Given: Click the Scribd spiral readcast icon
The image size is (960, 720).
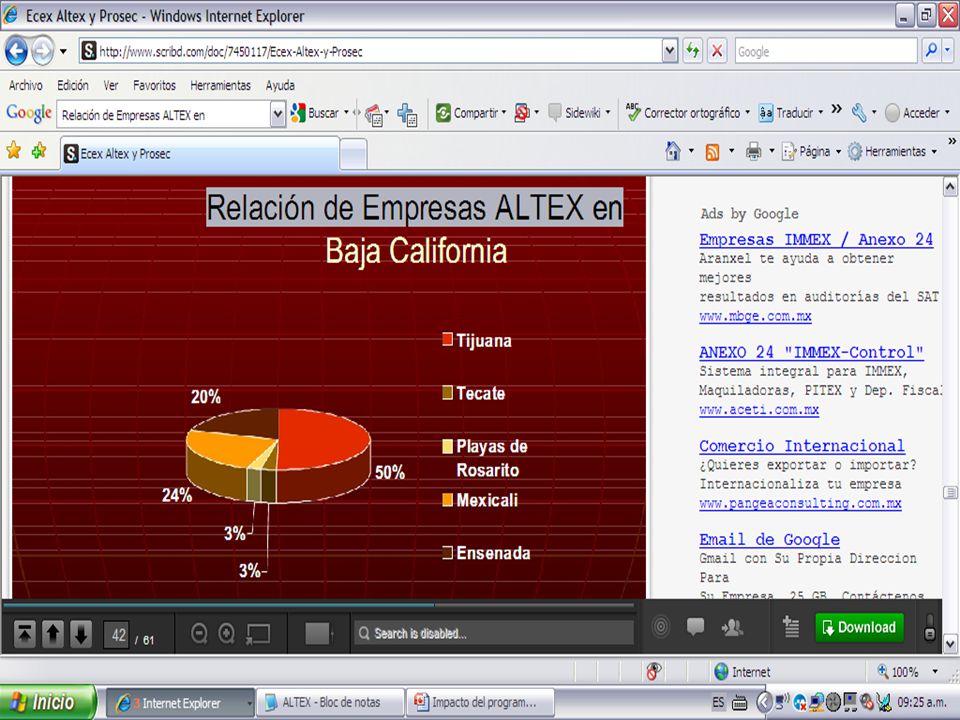Looking at the screenshot, I should (661, 626).
